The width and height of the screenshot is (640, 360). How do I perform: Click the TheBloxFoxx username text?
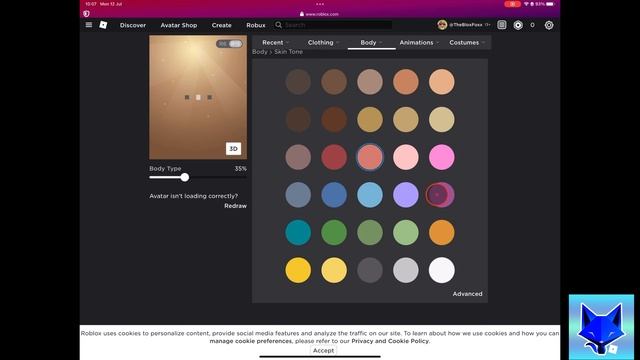click(x=465, y=25)
